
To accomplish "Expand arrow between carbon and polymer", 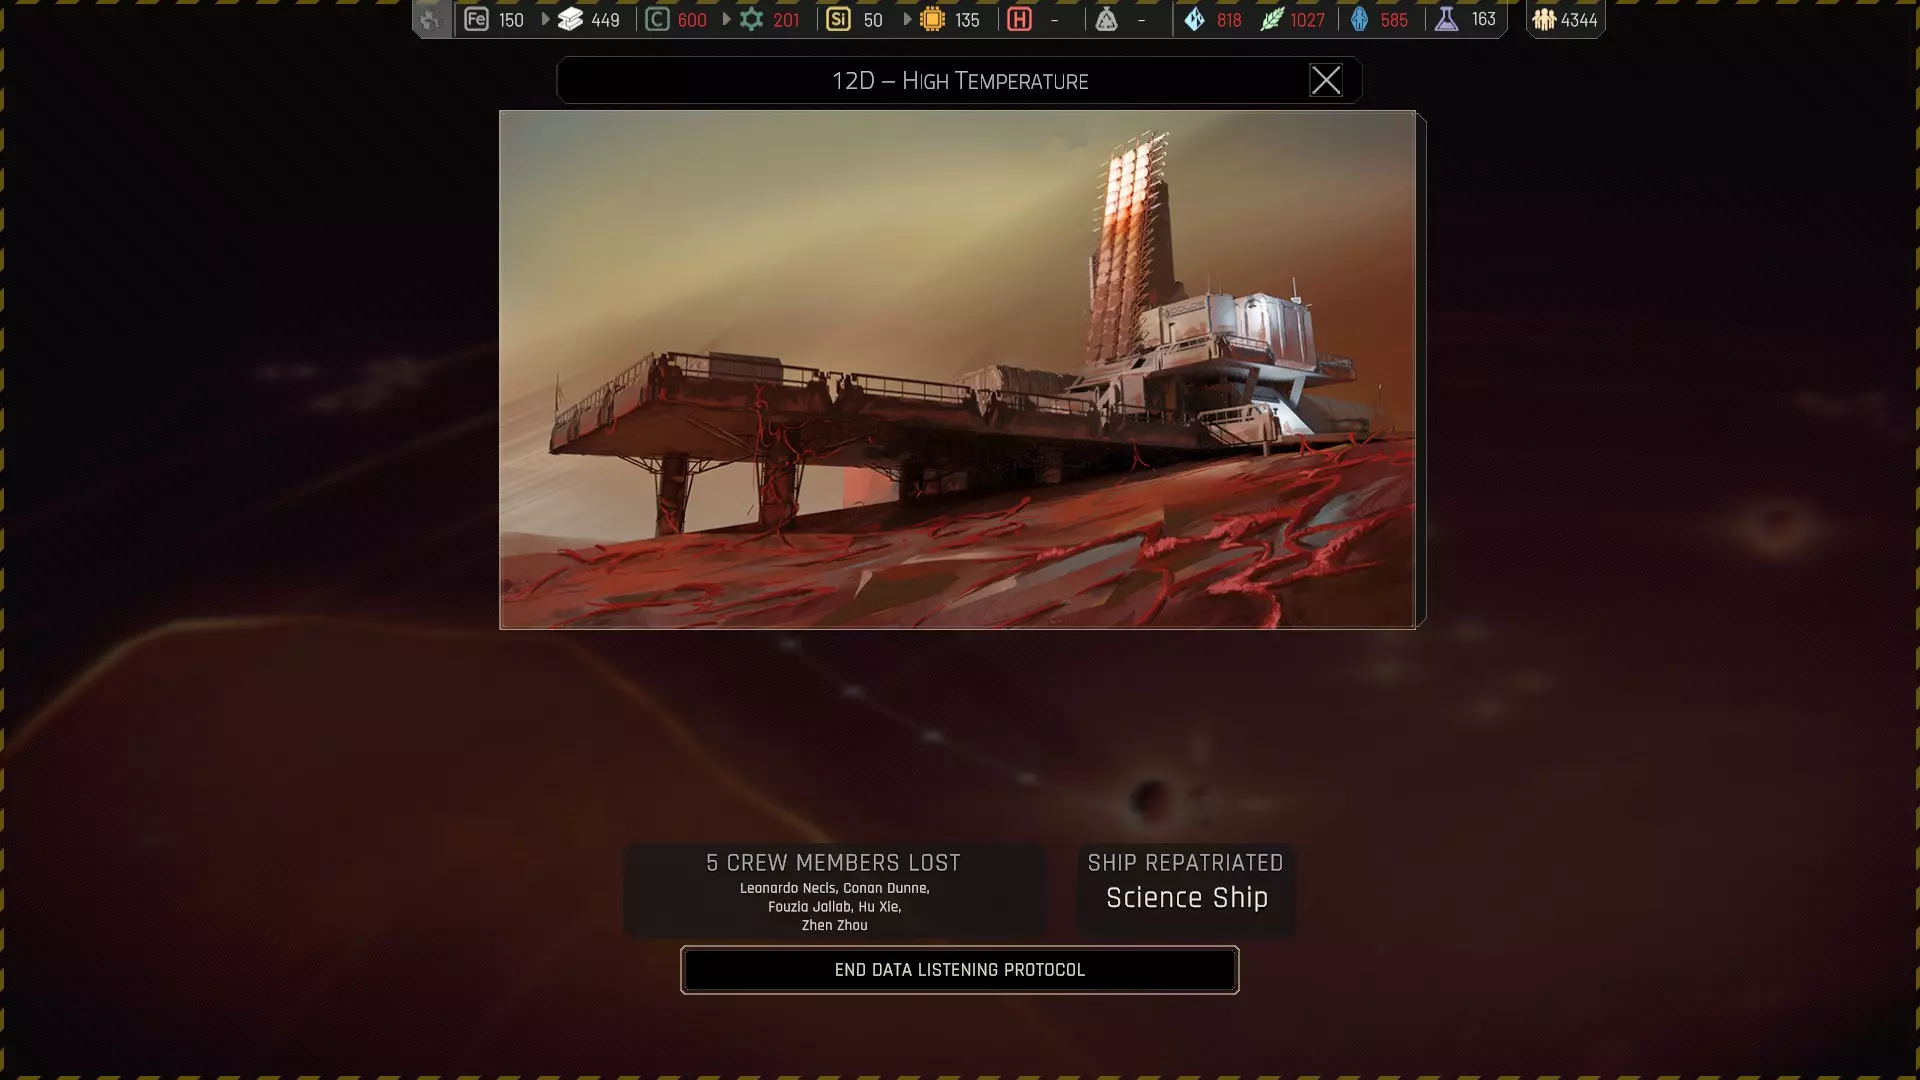I will pyautogui.click(x=727, y=19).
